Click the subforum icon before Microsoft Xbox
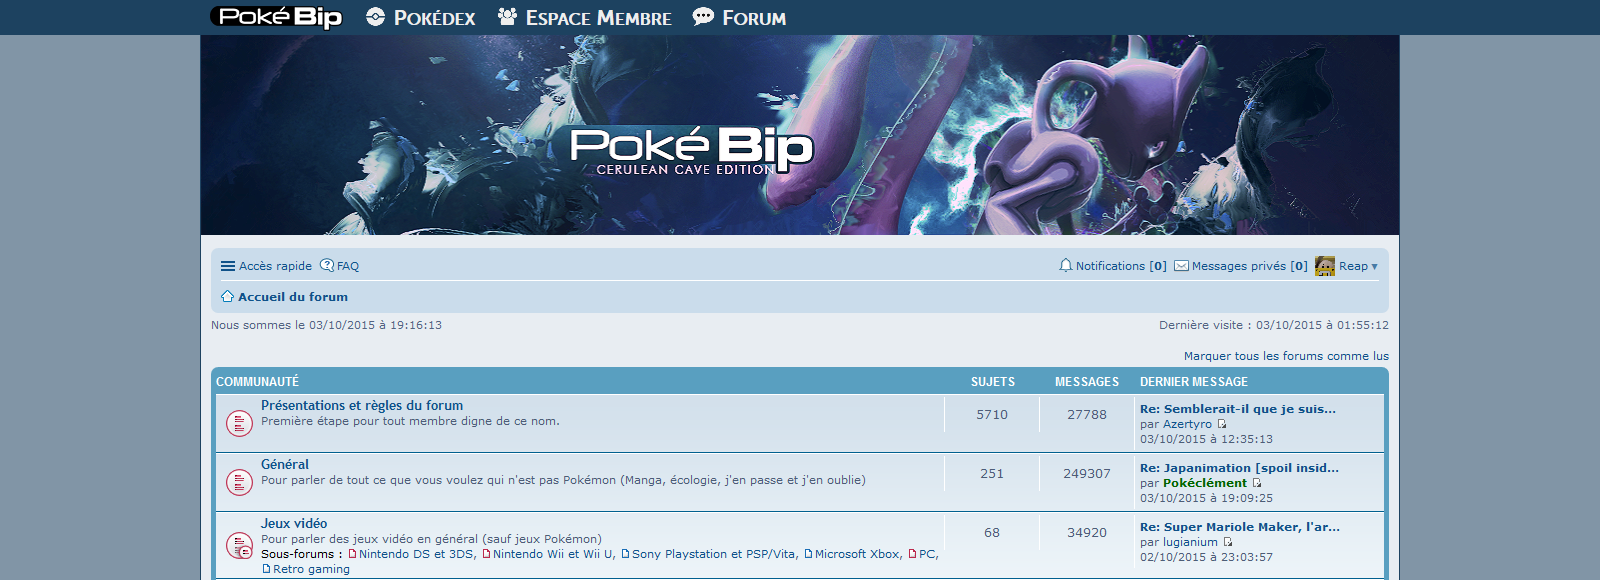This screenshot has height=580, width=1600. point(808,554)
